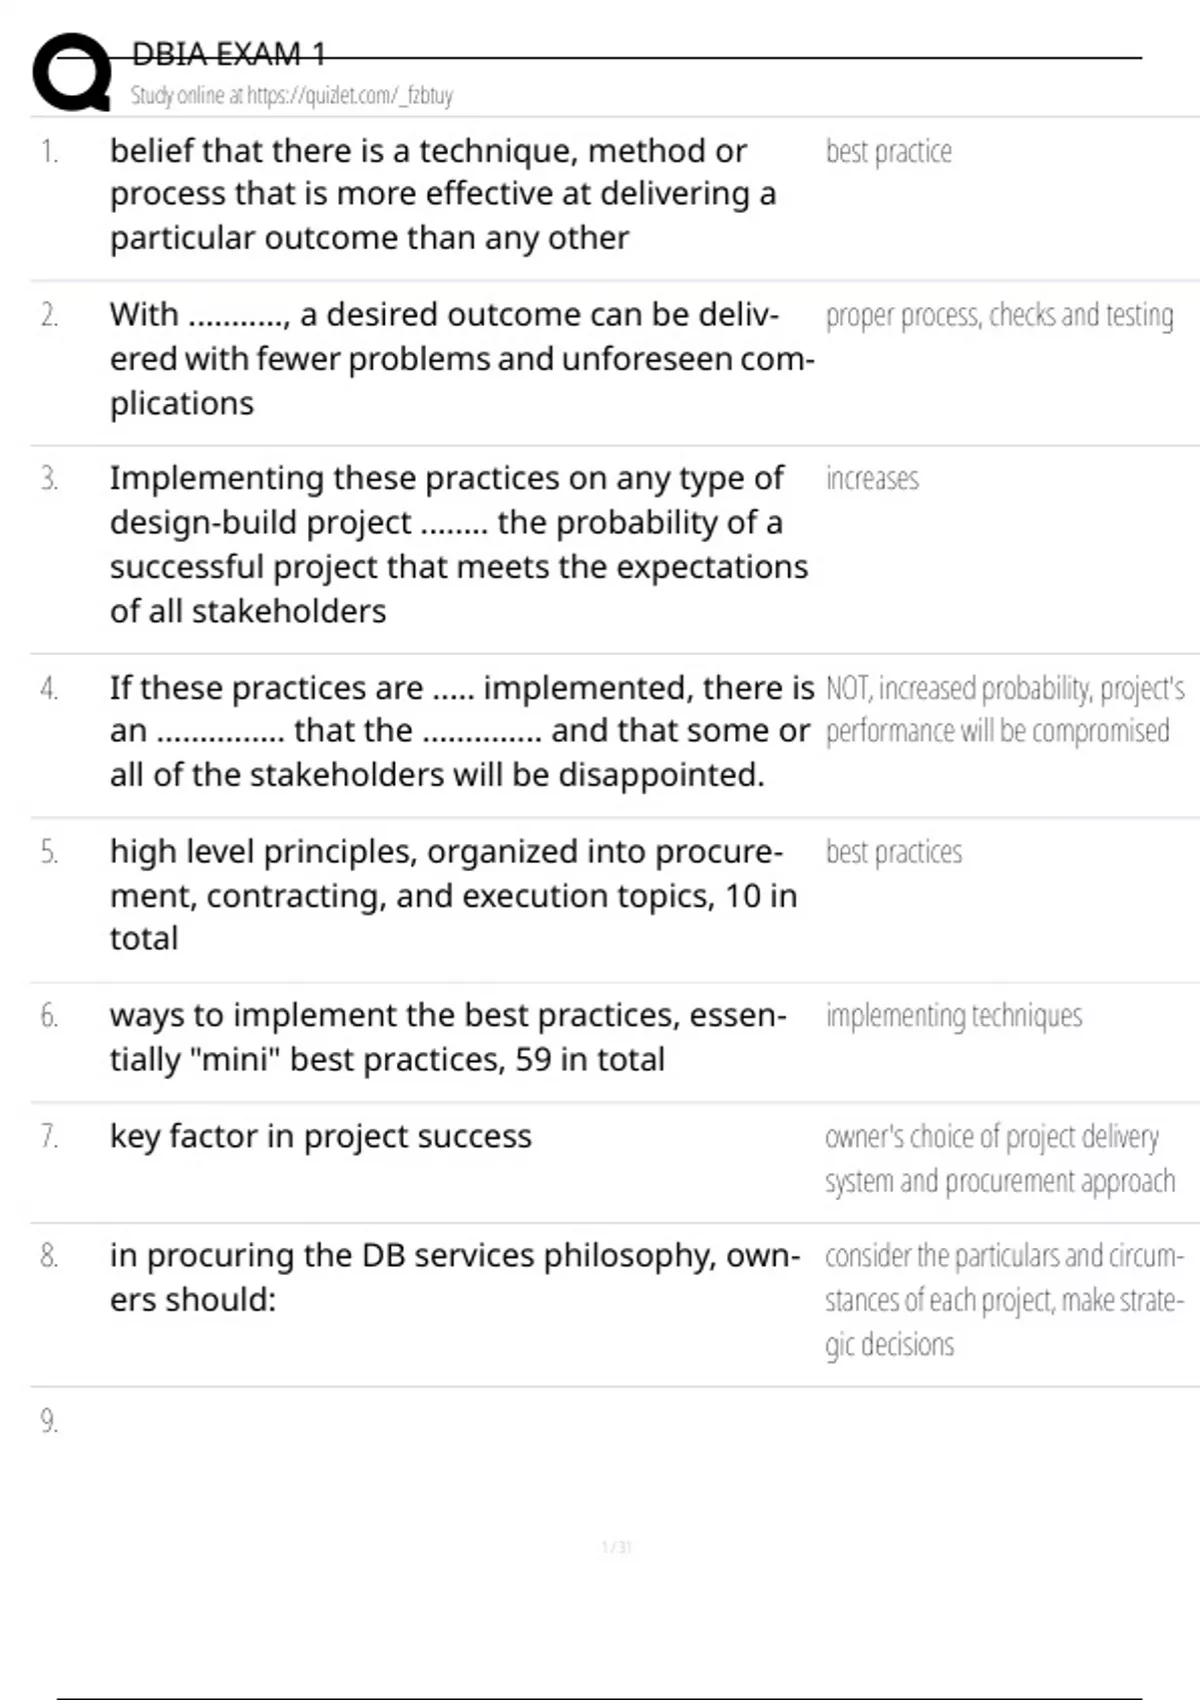
Task: Select answer 'proper process, checks and testing'
Action: pyautogui.click(x=999, y=315)
